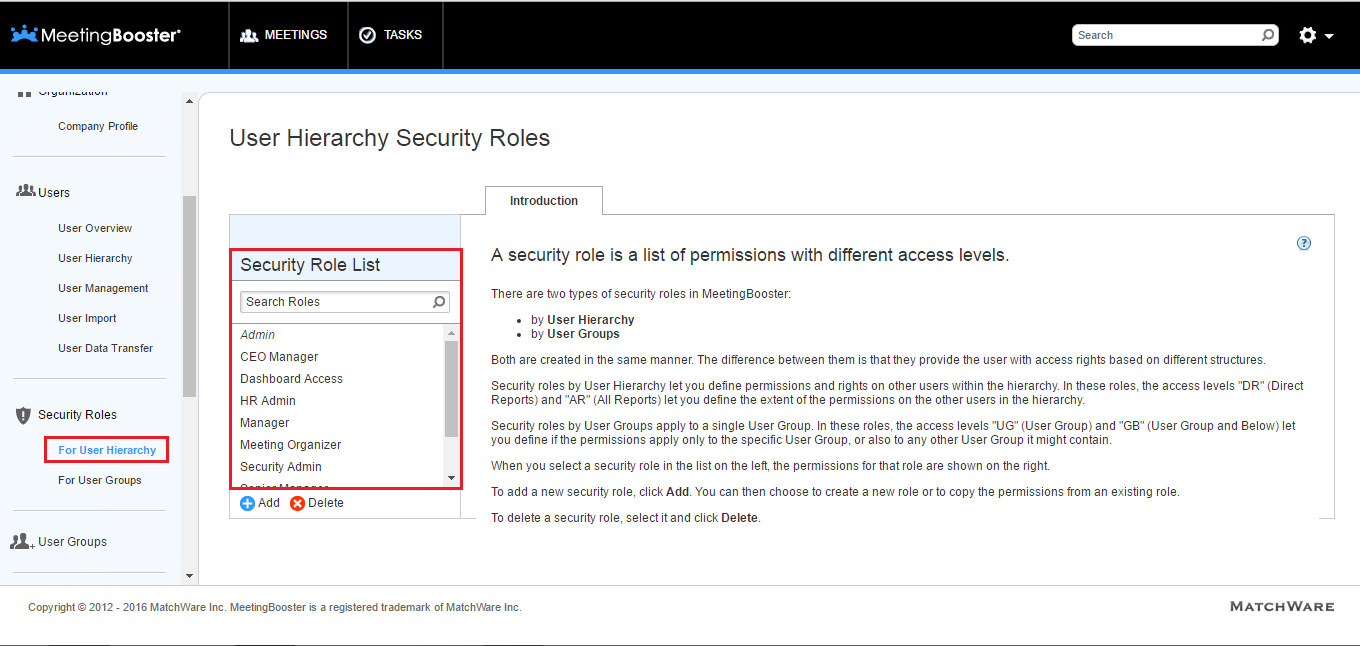Open User Import page

tap(87, 318)
